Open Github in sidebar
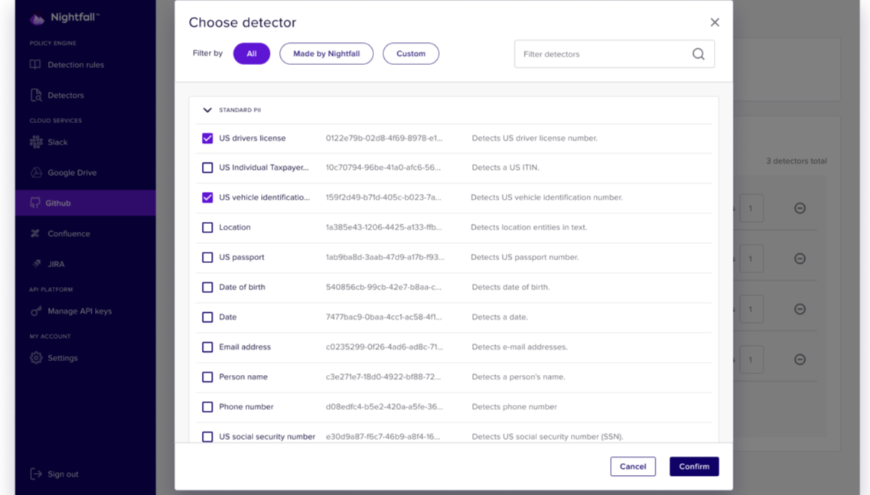 click(x=86, y=203)
